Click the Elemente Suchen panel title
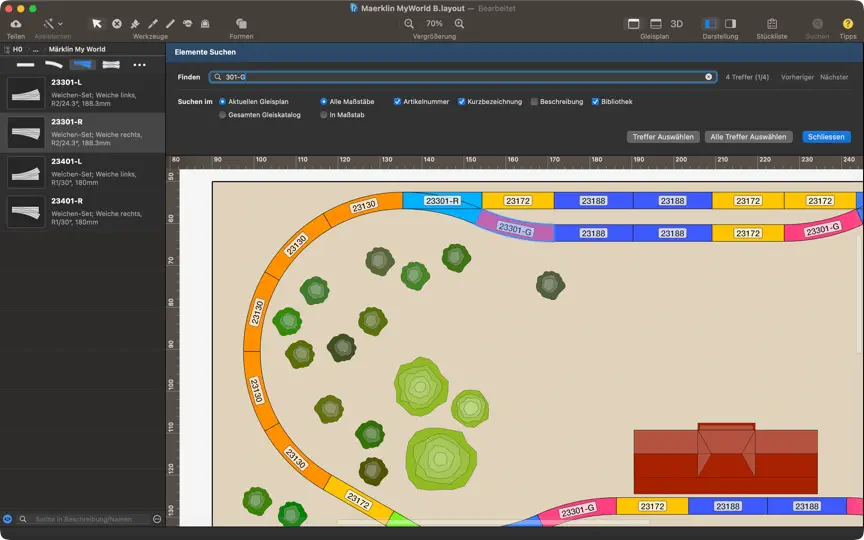The height and width of the screenshot is (540, 864). (x=205, y=52)
